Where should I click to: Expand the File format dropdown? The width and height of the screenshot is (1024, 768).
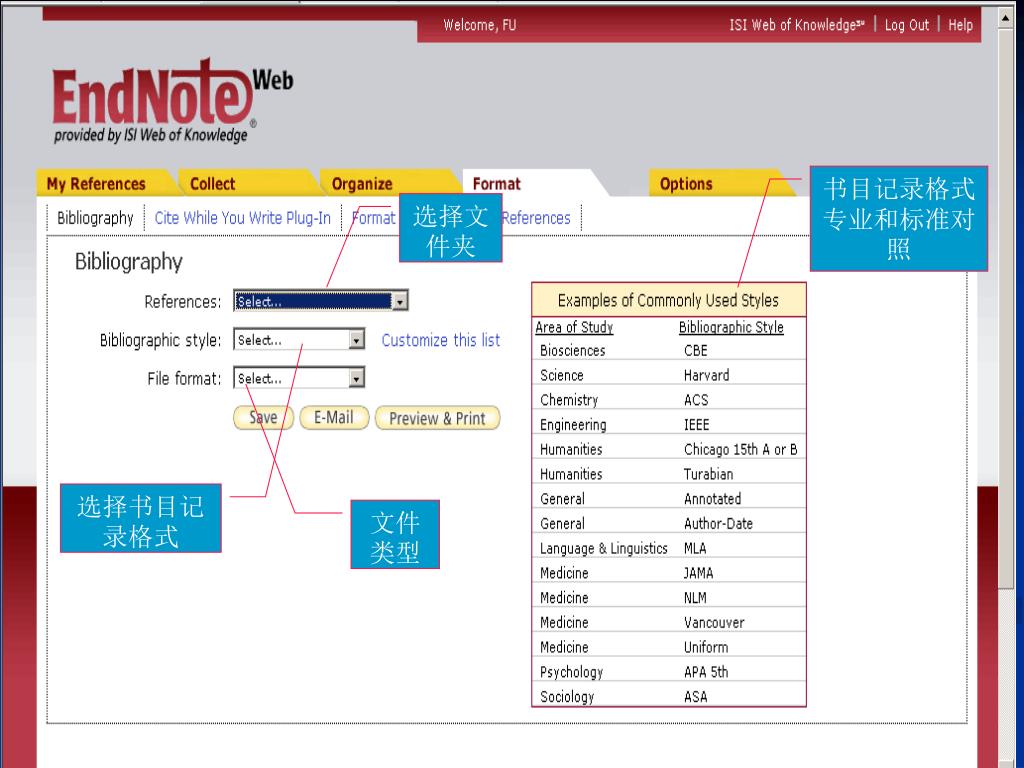point(356,378)
